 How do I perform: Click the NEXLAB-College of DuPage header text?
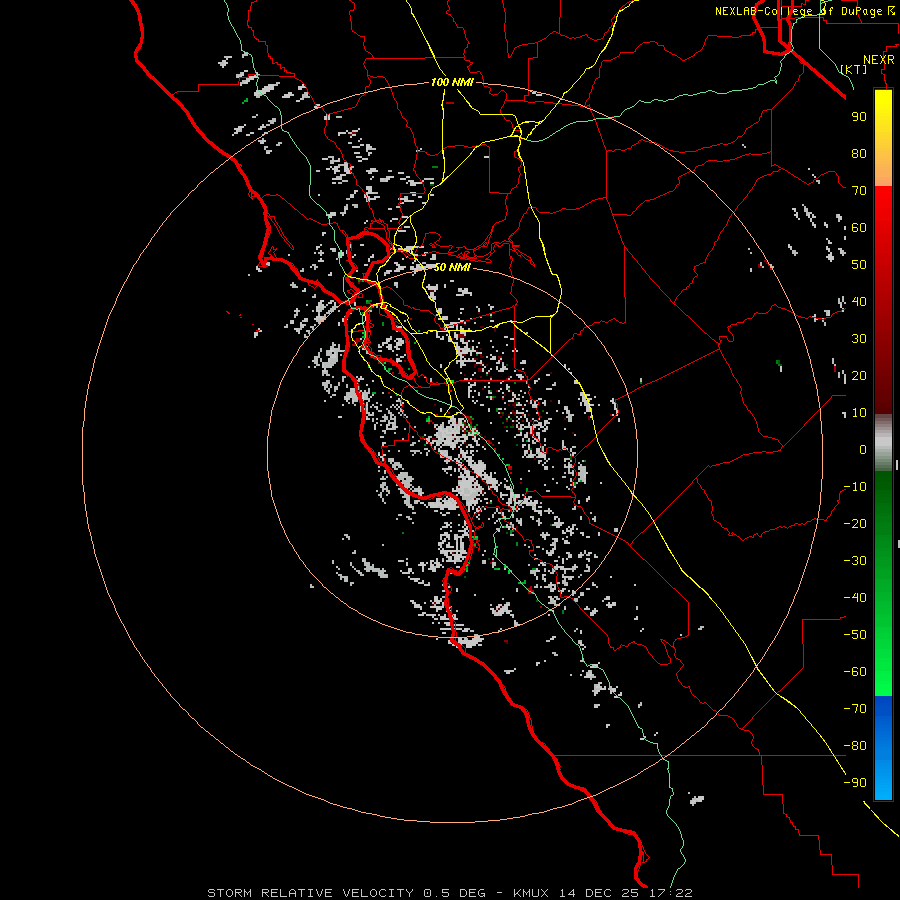(804, 11)
